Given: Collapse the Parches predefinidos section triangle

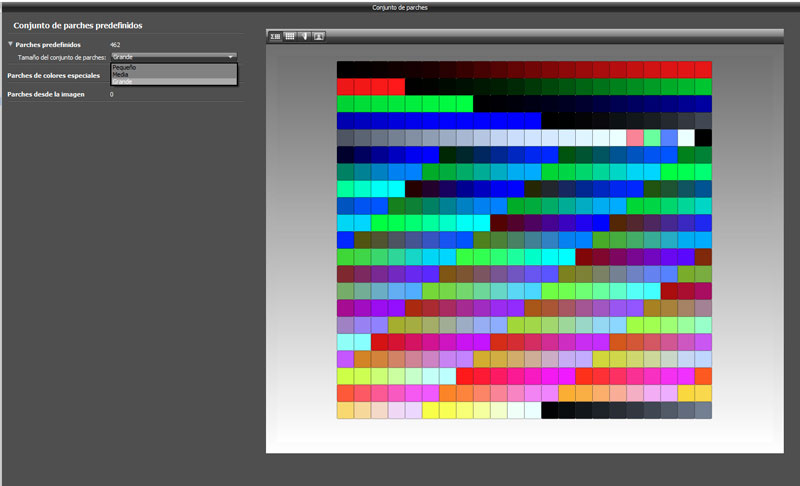Looking at the screenshot, I should coord(10,45).
